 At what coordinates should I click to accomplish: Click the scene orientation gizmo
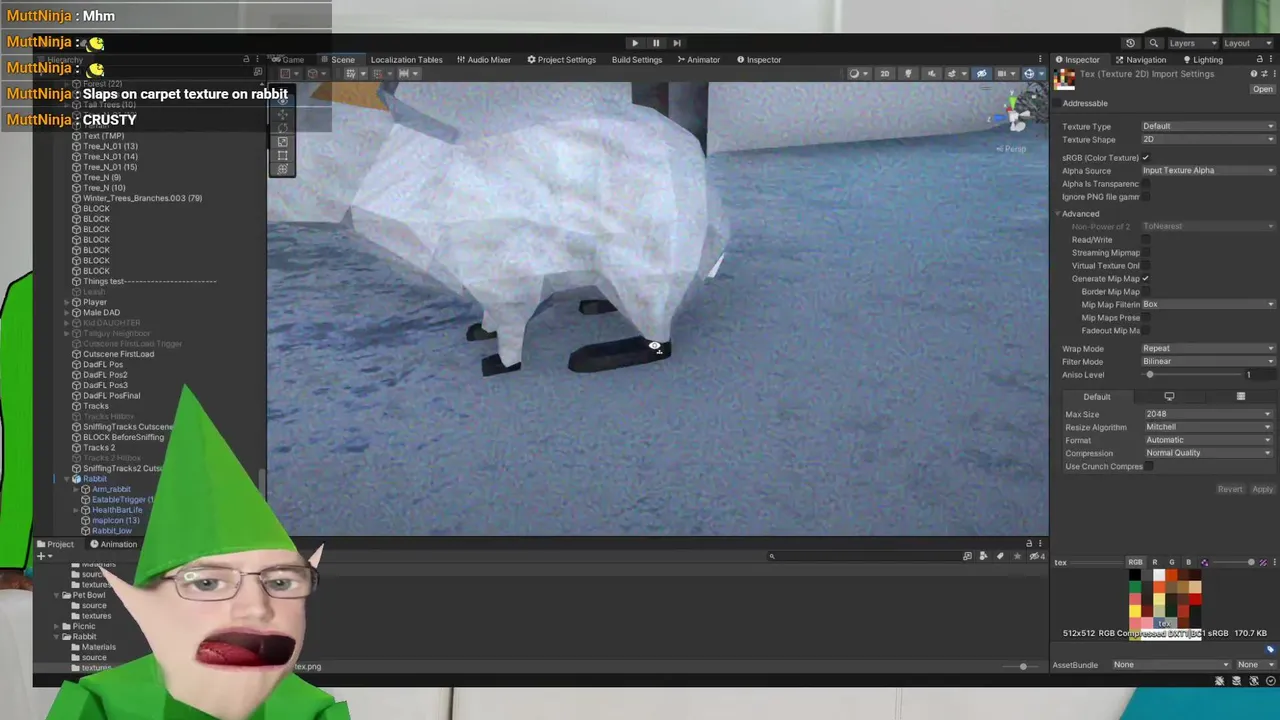(x=1015, y=115)
